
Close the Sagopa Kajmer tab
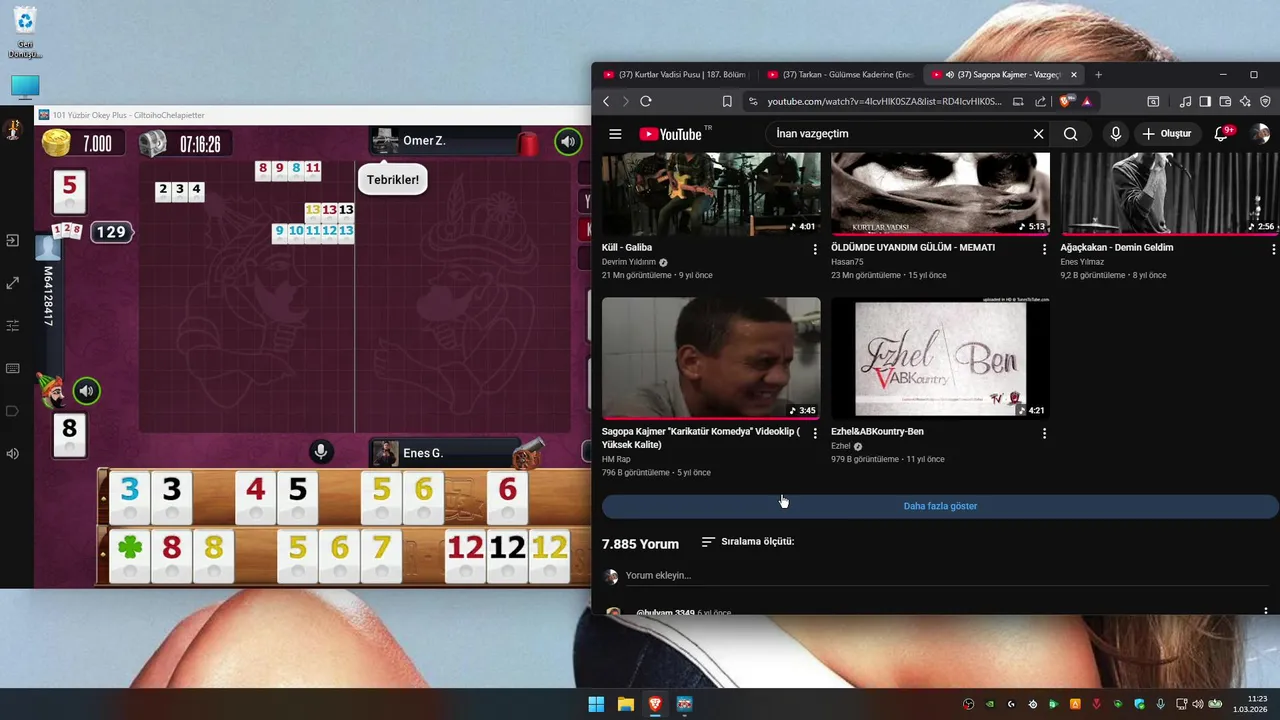(1075, 75)
